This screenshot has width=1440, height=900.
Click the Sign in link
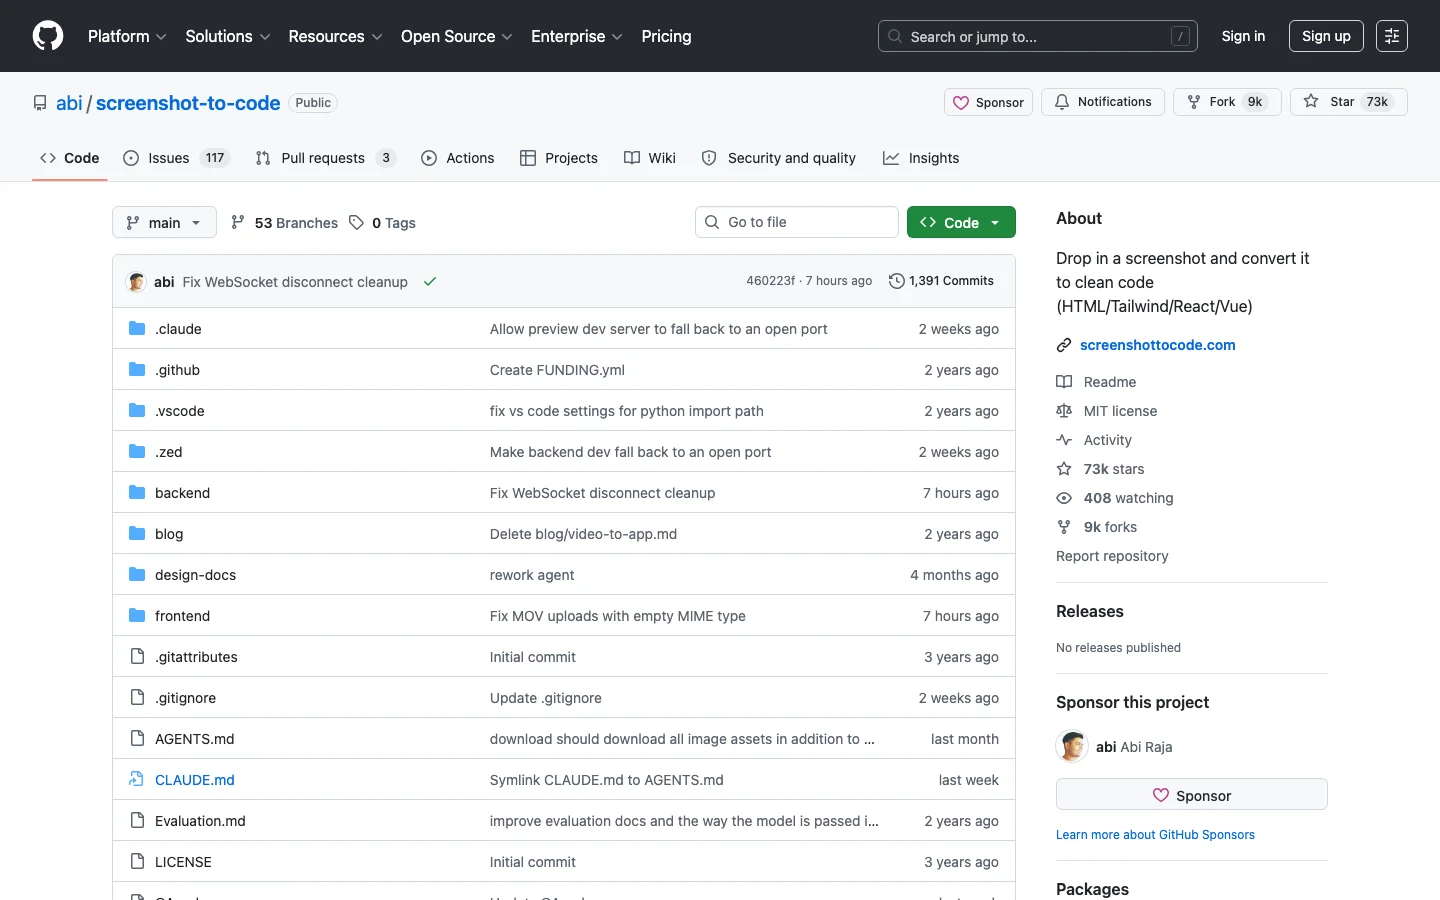(x=1243, y=36)
